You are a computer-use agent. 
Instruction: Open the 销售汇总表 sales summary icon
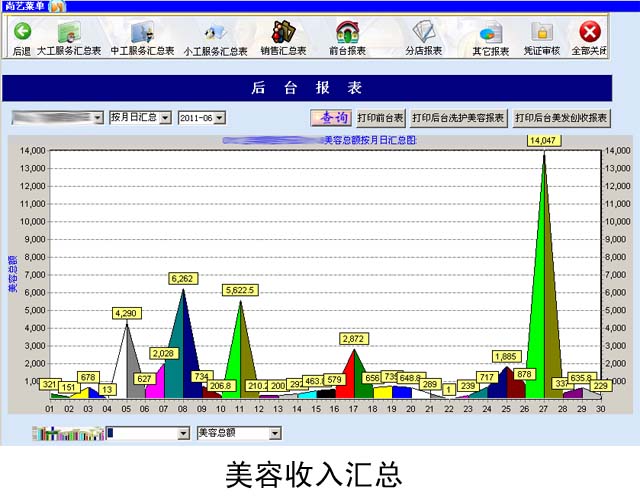[283, 34]
